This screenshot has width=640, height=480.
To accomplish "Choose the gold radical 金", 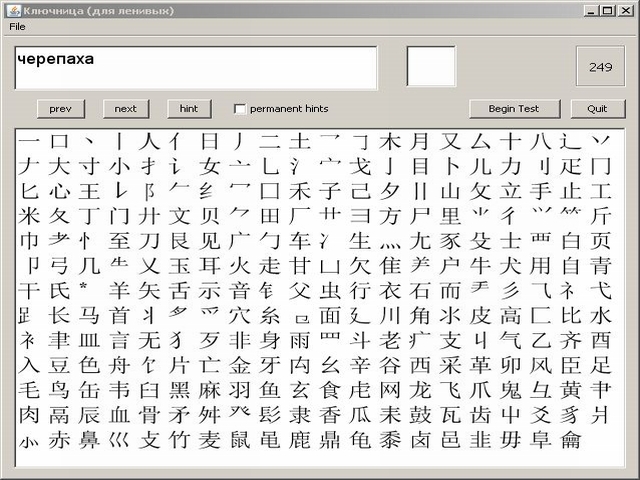I will [239, 365].
